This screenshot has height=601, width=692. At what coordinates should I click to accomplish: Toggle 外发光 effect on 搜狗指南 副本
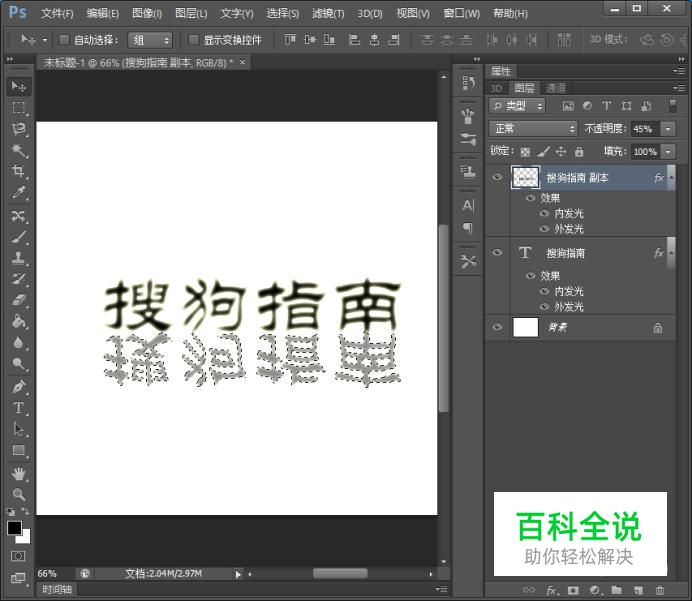(x=545, y=229)
